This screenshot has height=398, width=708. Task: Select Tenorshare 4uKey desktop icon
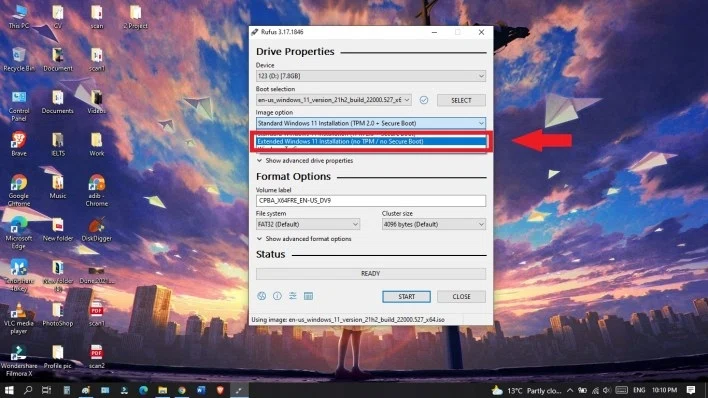[19, 276]
